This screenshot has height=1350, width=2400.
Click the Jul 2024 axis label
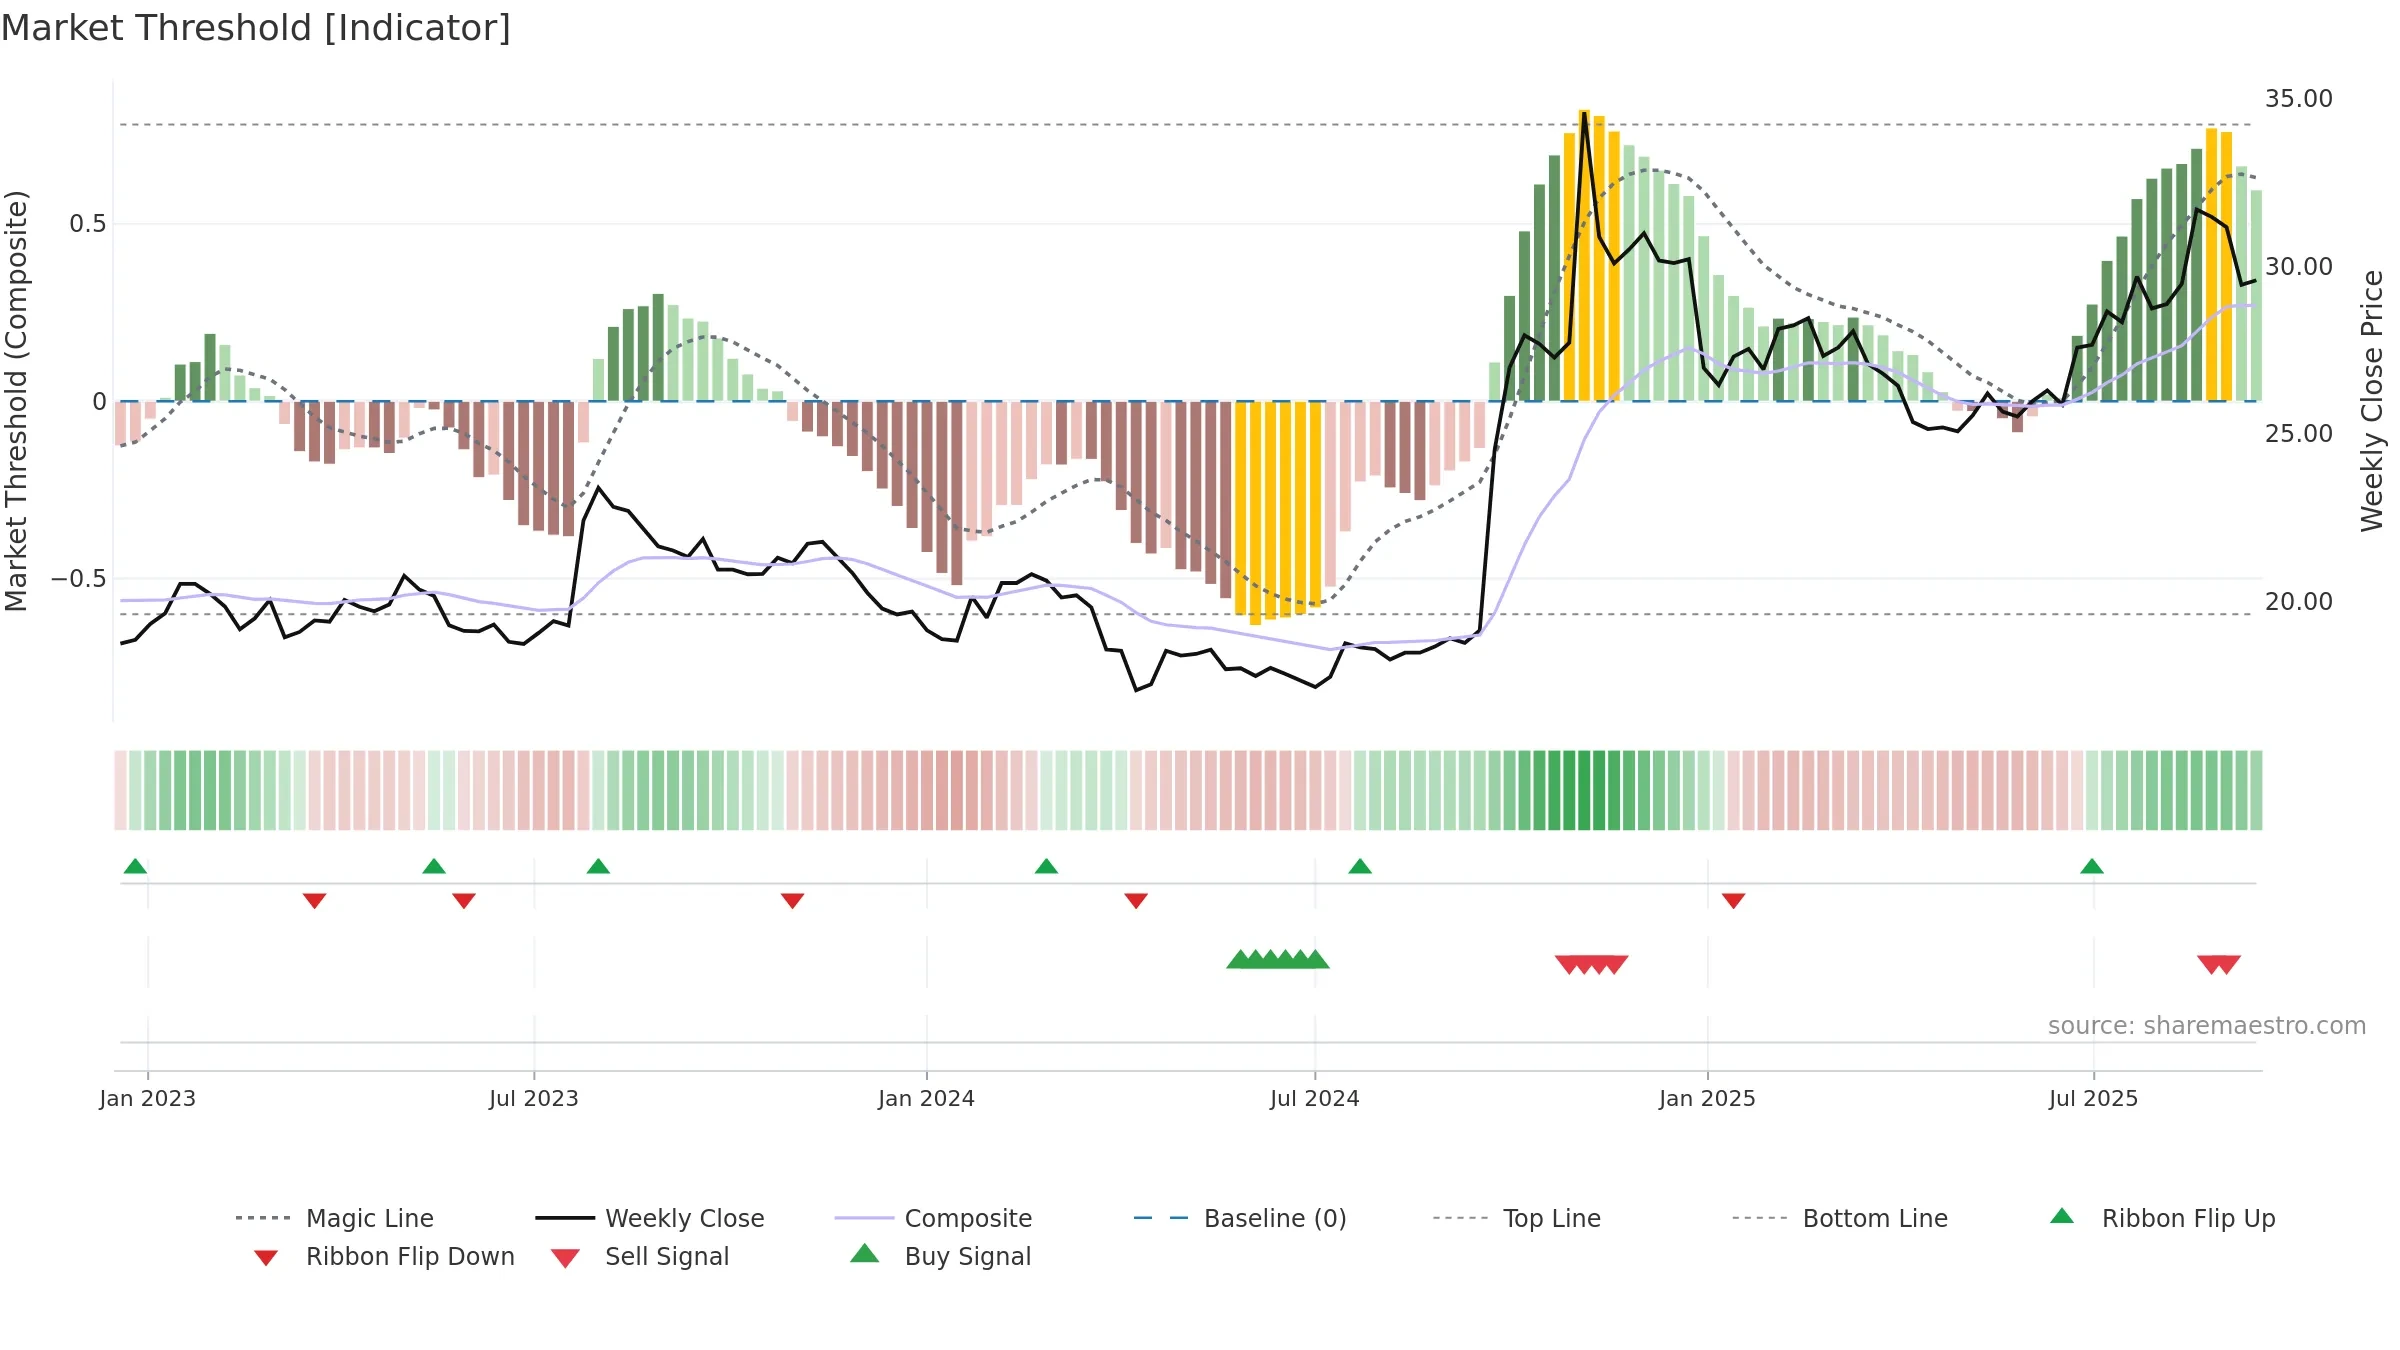(x=1314, y=1098)
